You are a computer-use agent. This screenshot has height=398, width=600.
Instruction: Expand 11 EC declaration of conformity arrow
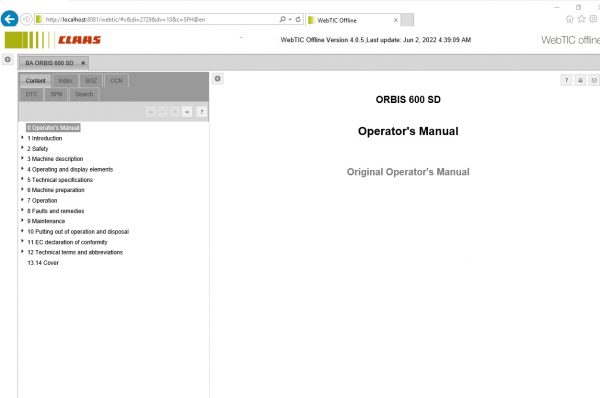click(22, 241)
